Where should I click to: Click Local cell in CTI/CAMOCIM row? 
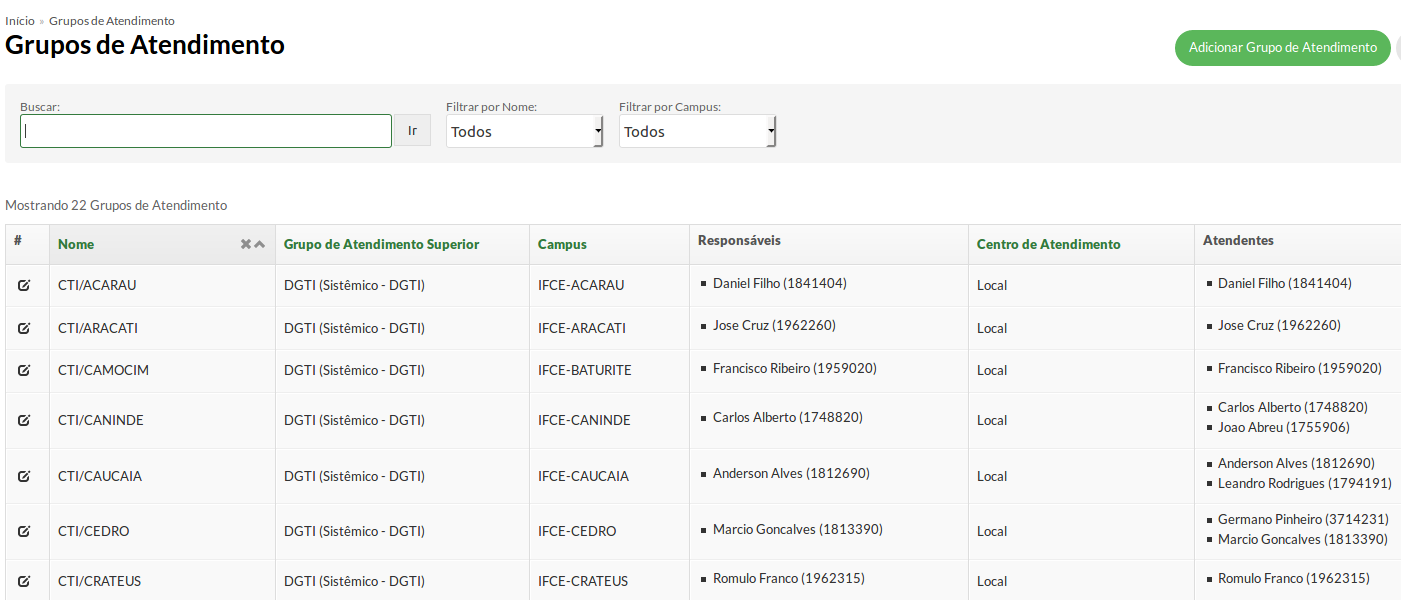point(992,370)
